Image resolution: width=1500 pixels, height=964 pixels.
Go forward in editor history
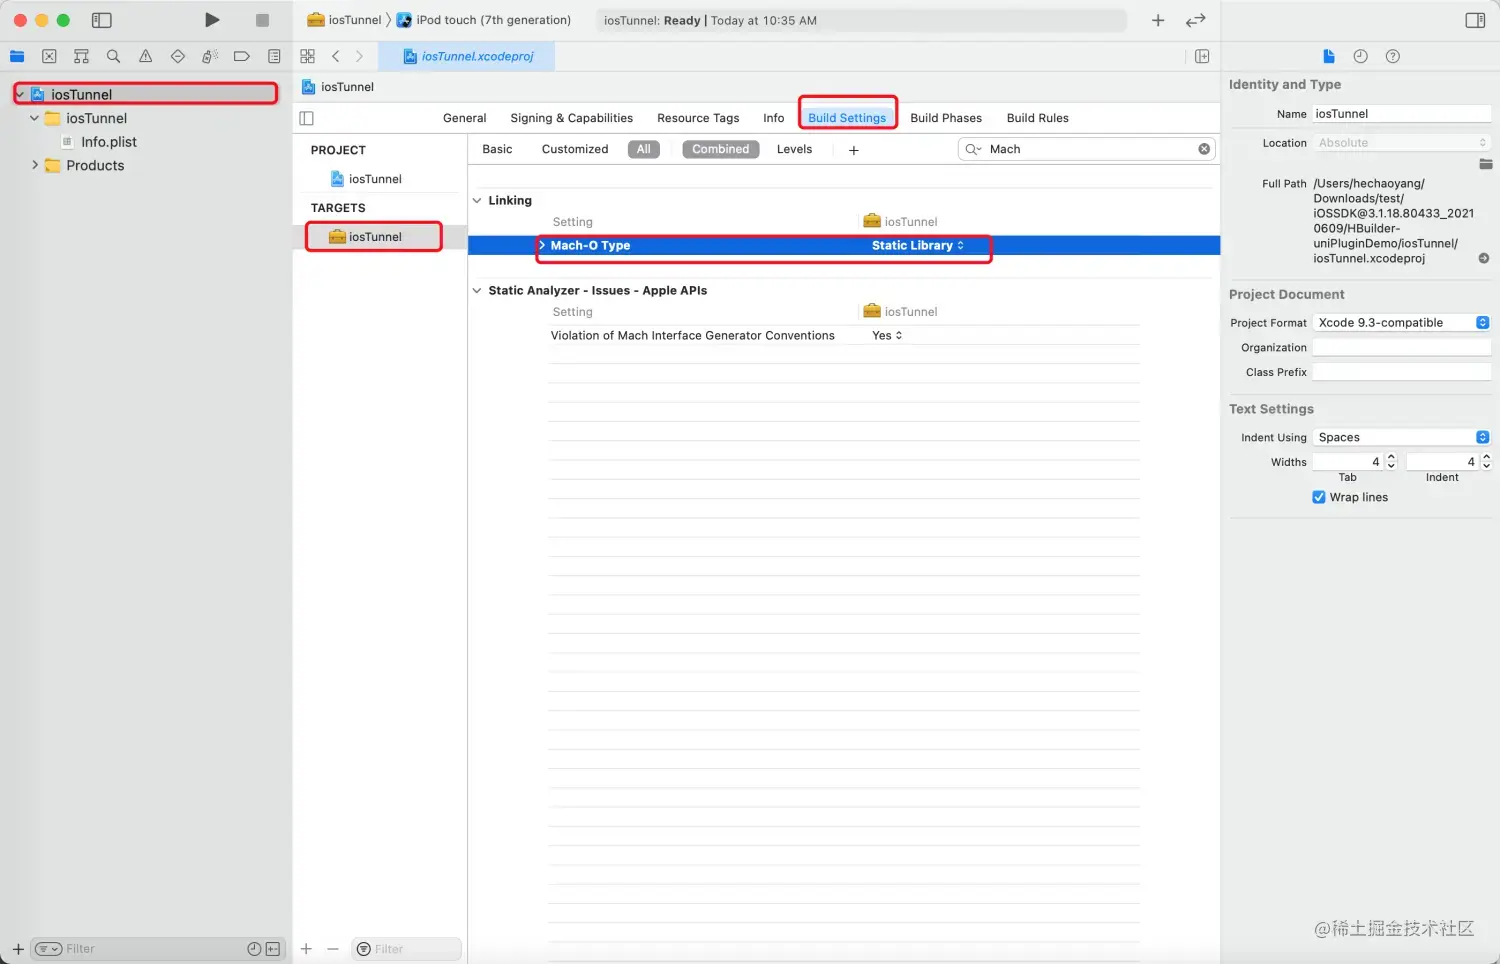359,56
